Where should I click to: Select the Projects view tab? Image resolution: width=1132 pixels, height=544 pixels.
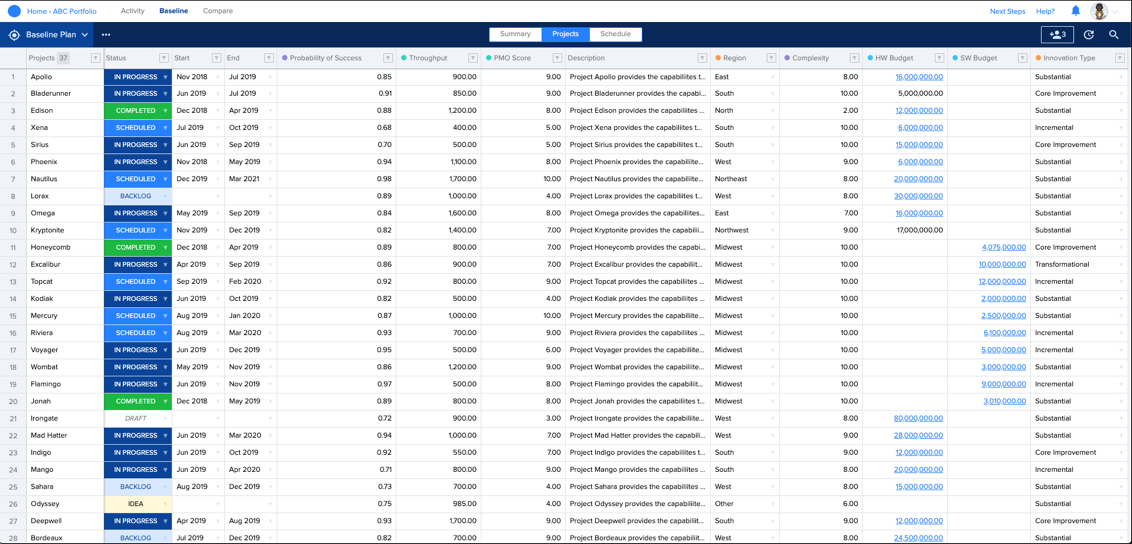pos(565,34)
